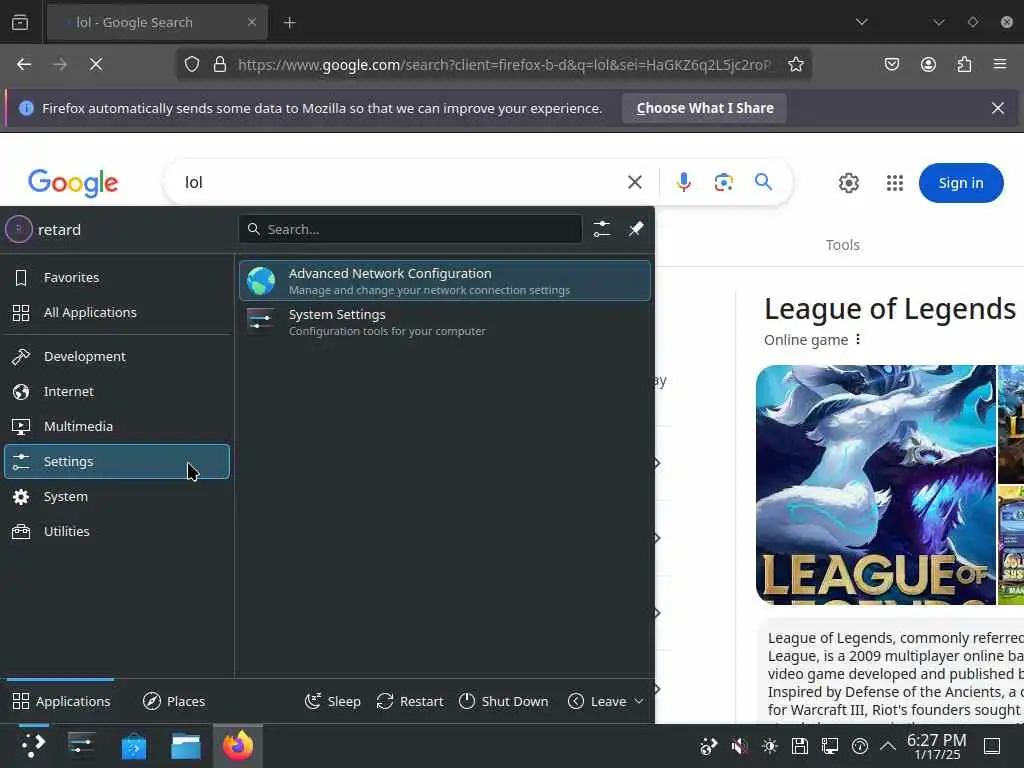Select Utilities category
This screenshot has height=768, width=1024.
pos(117,532)
